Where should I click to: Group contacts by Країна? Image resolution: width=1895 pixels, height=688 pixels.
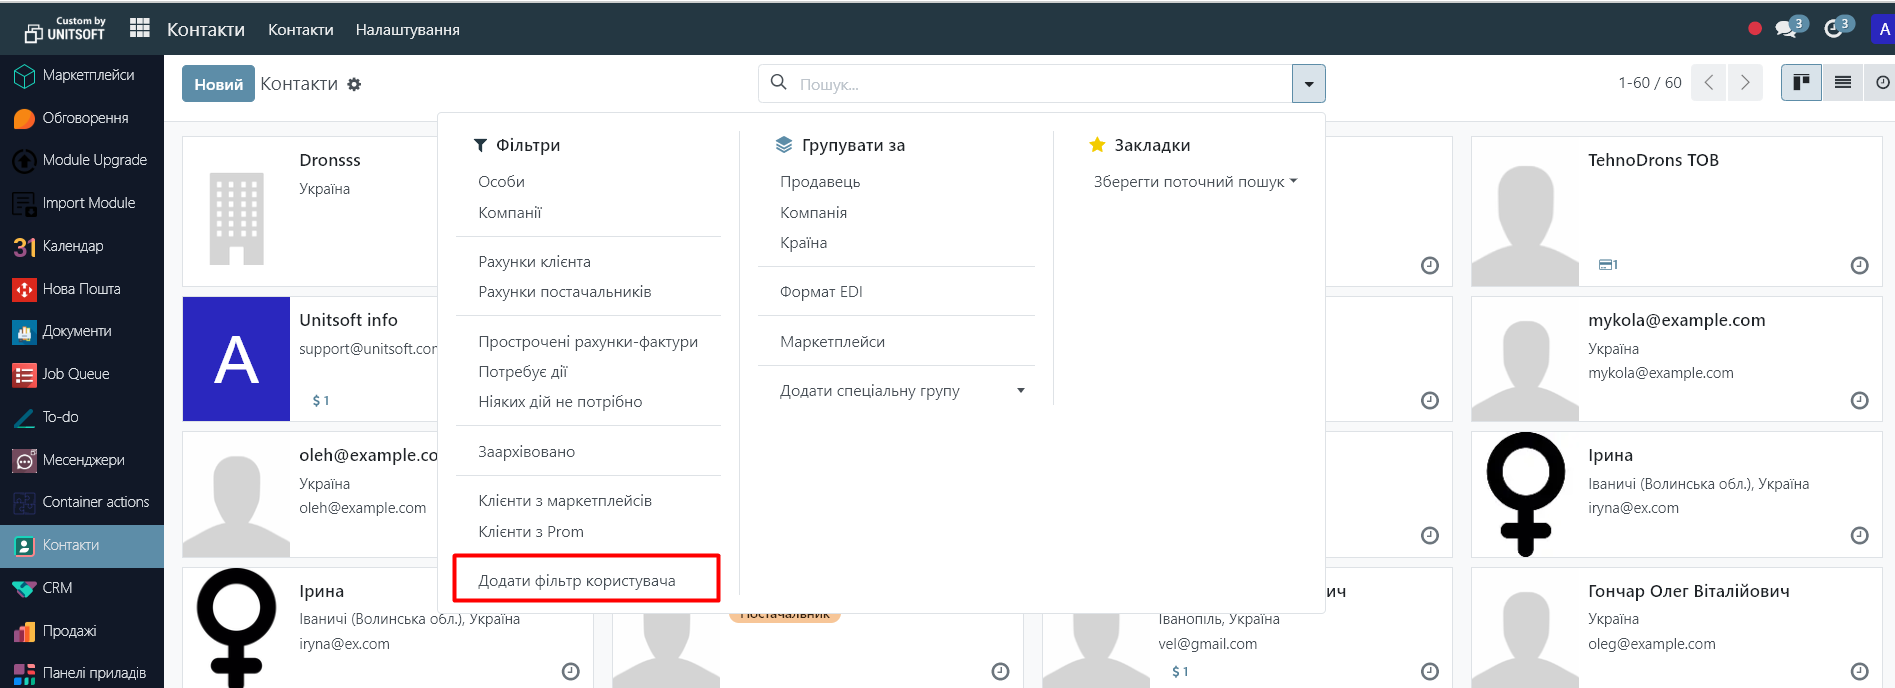803,243
